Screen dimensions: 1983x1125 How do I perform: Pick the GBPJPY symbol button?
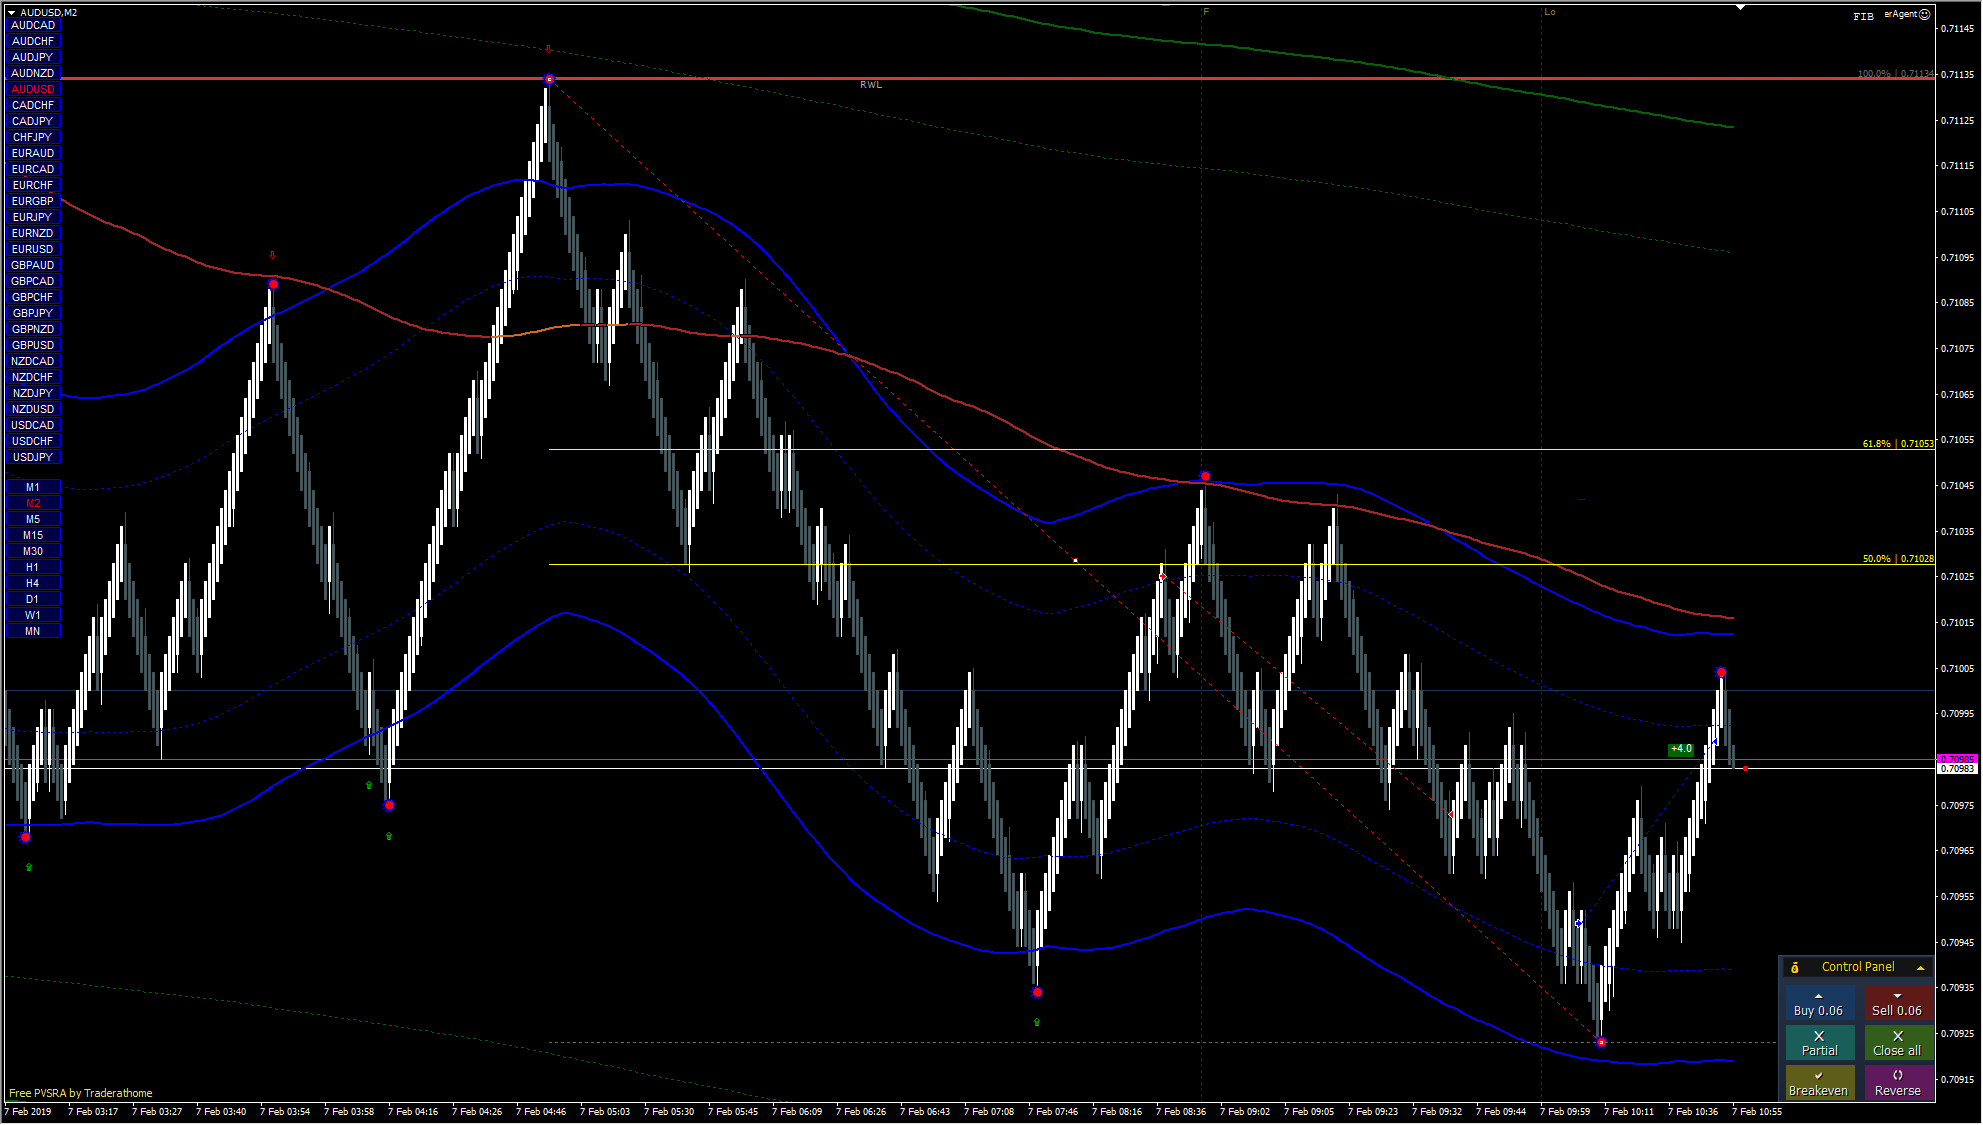coord(33,313)
